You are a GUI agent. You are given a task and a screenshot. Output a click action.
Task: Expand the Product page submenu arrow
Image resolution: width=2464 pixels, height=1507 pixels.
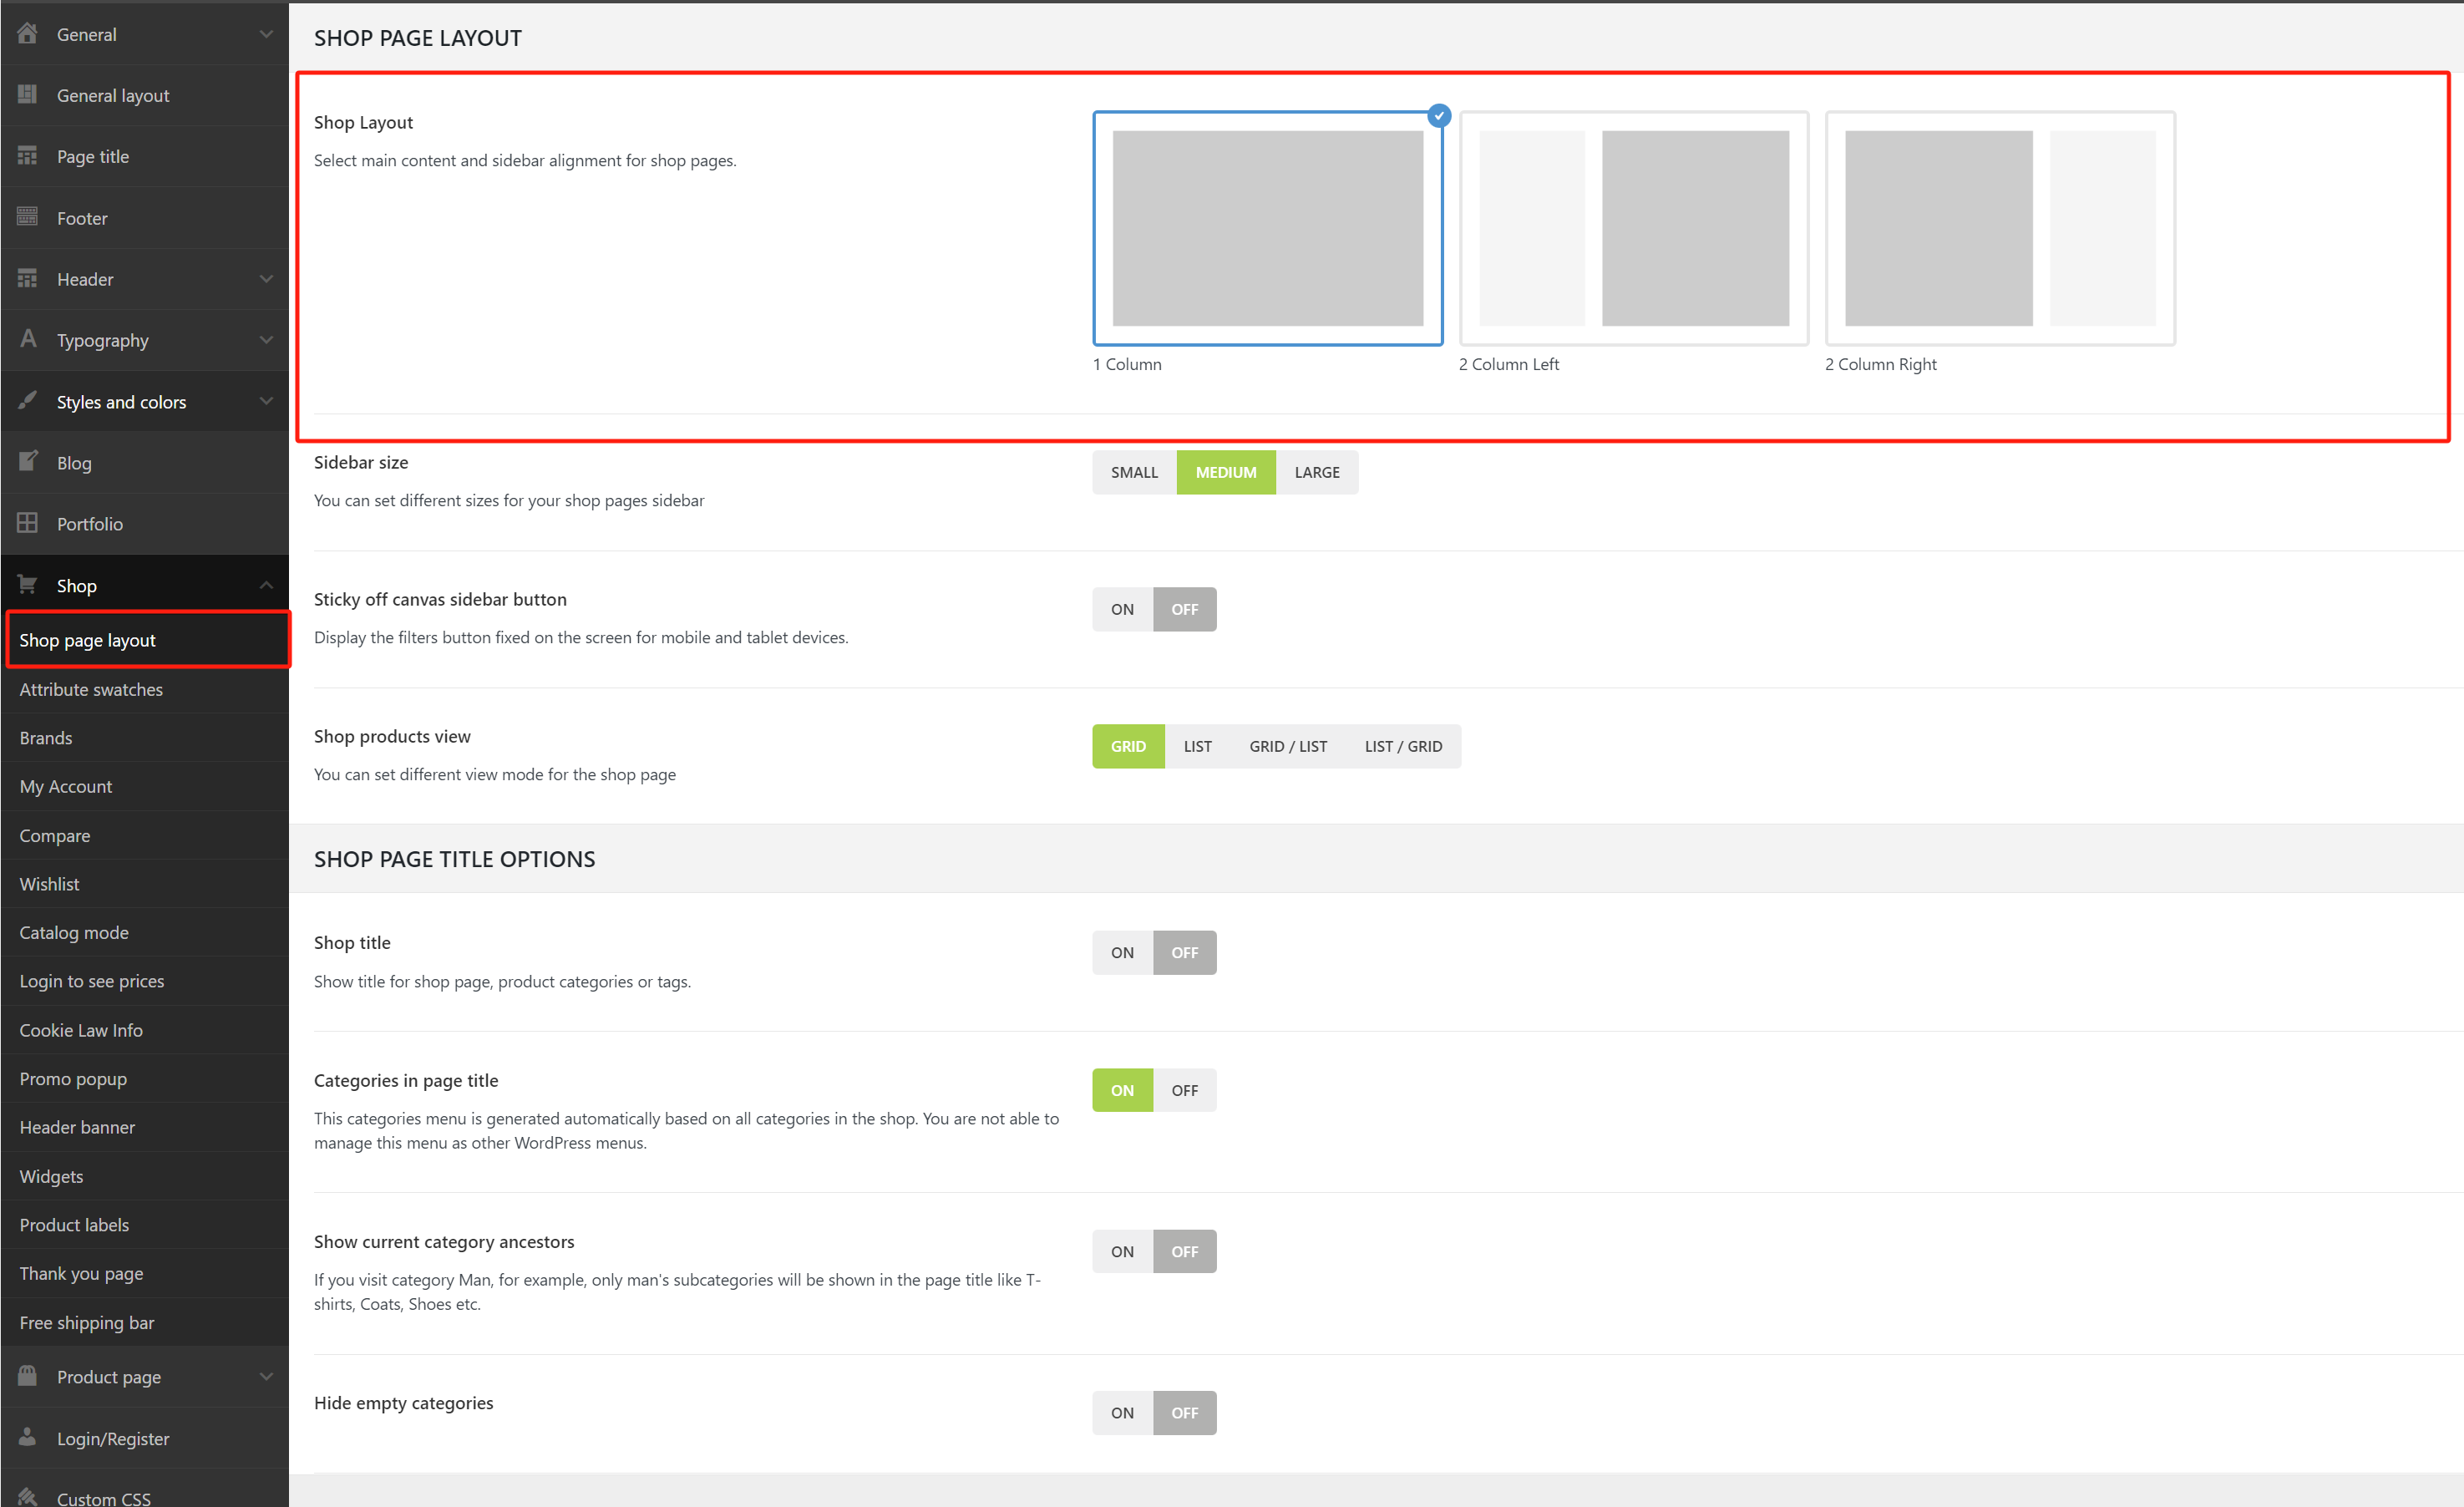(x=266, y=1376)
